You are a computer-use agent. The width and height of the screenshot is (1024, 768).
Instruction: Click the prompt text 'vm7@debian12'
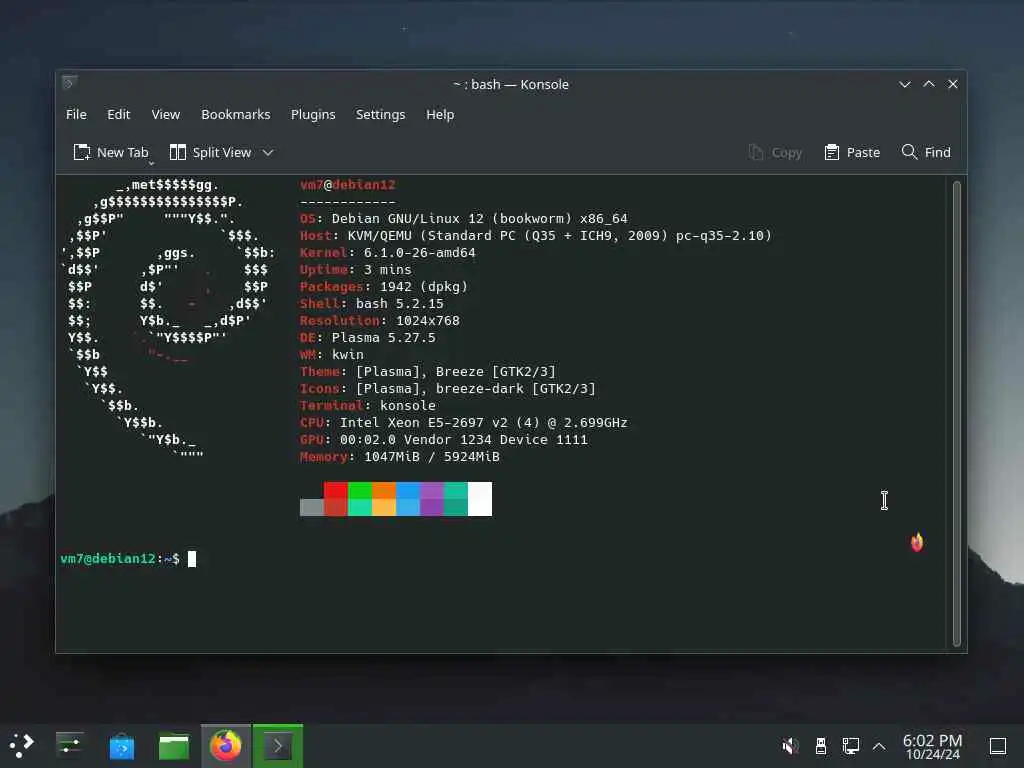coord(108,559)
